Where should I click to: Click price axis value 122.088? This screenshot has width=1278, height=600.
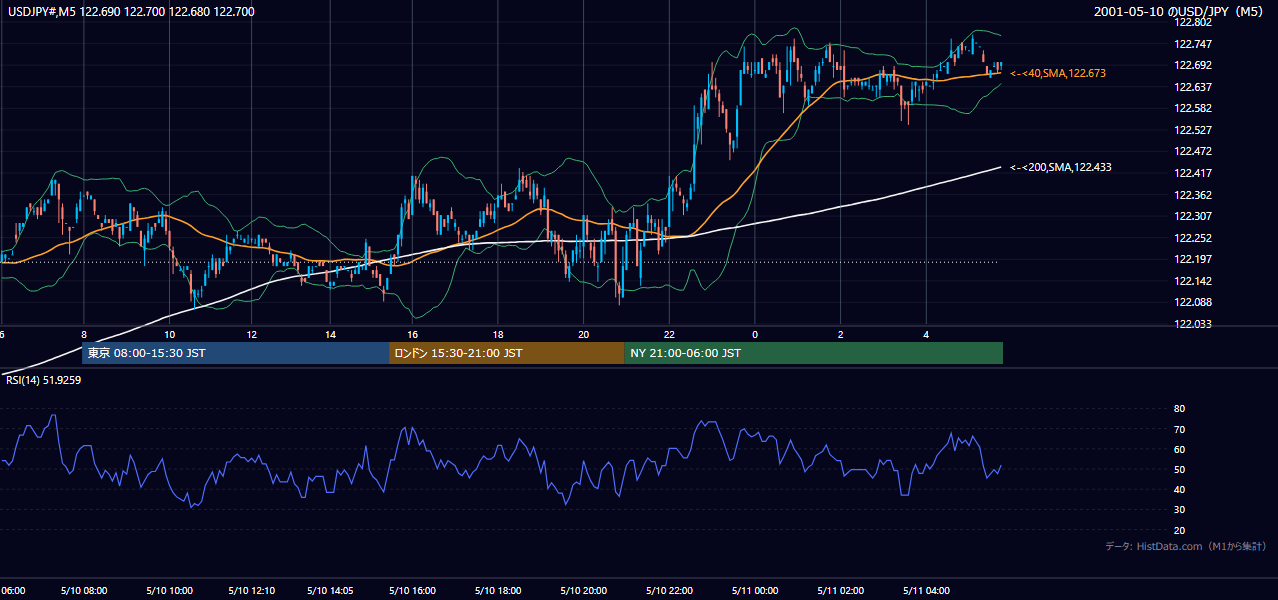[x=1195, y=303]
